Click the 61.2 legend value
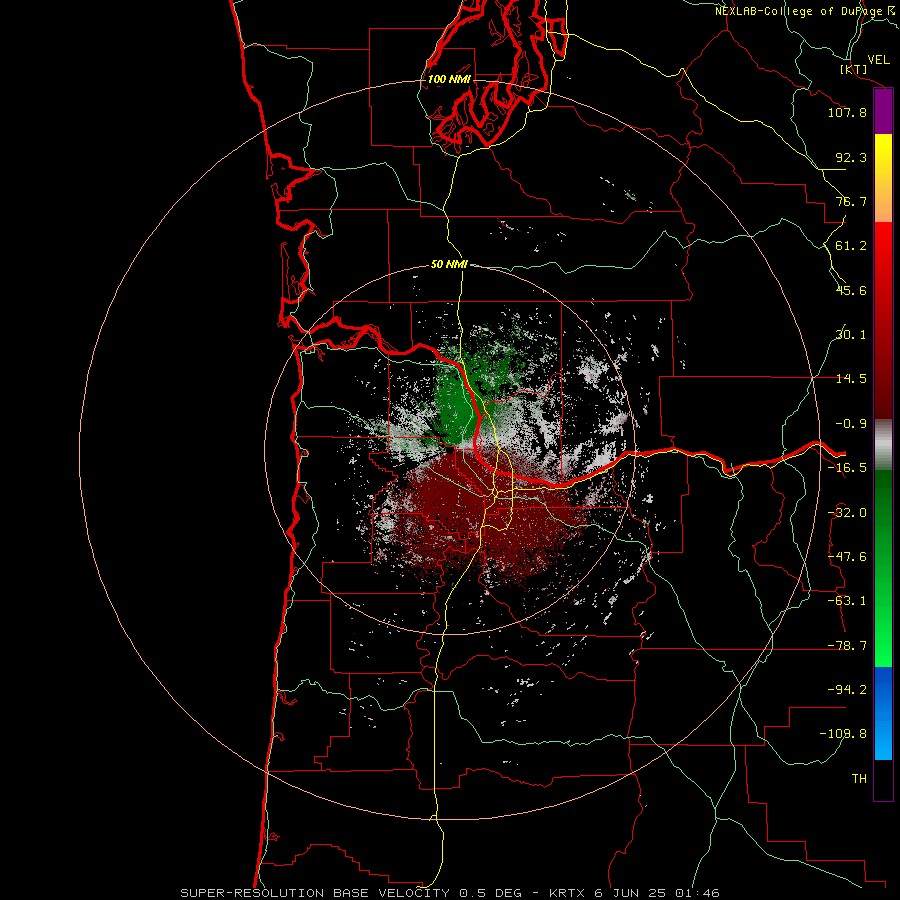 coord(851,246)
